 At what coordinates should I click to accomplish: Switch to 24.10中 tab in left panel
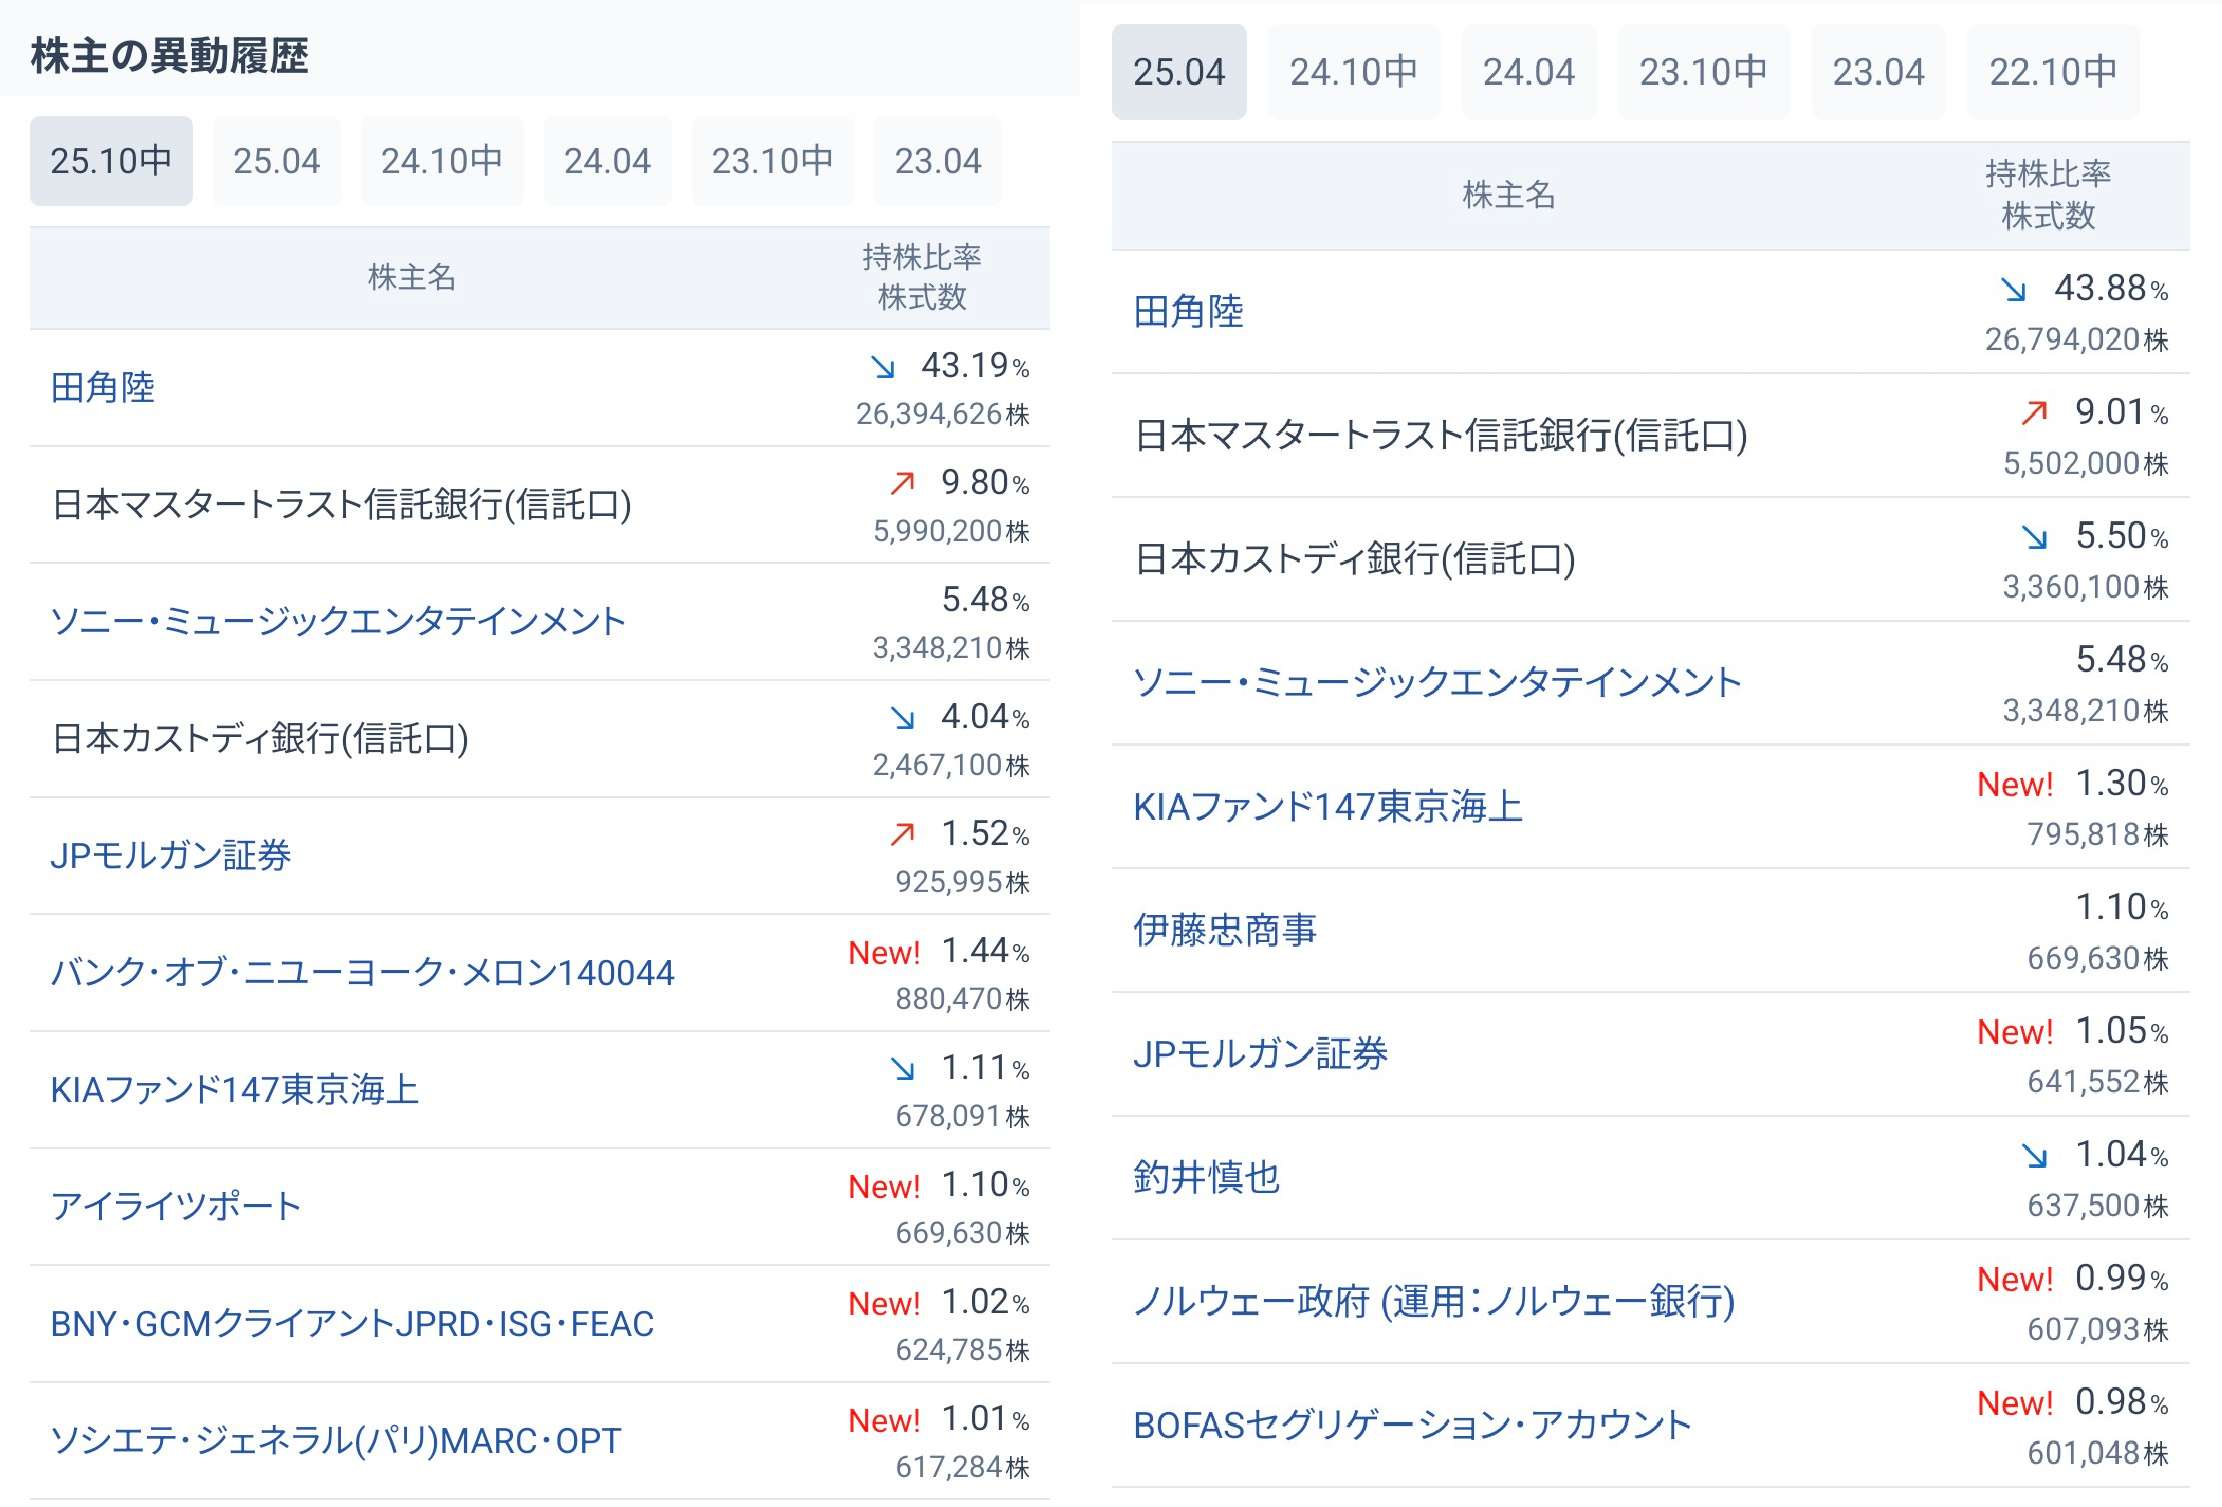point(441,161)
